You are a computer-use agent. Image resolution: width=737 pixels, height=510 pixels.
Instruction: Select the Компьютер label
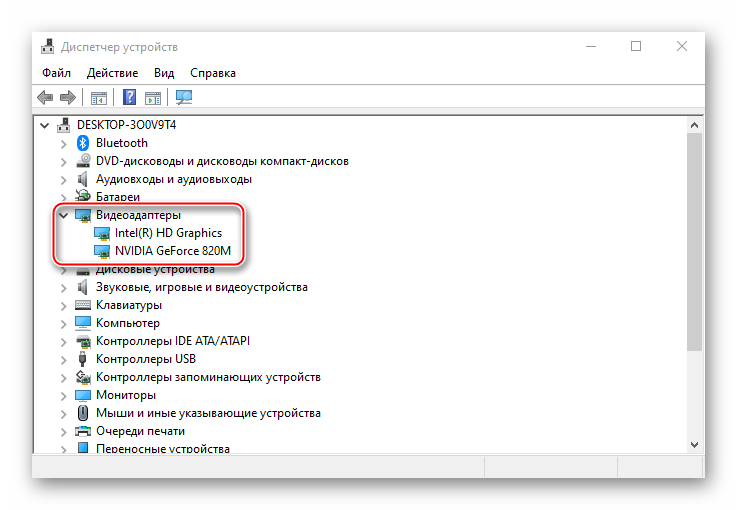128,323
